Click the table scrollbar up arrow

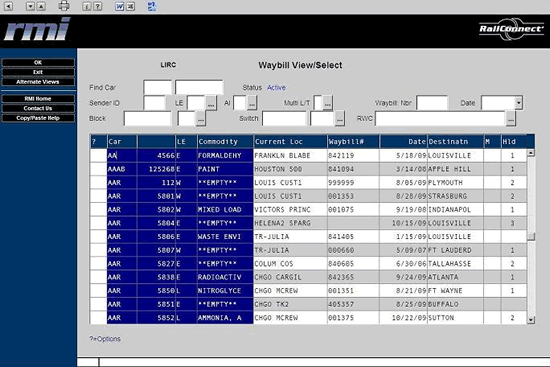(x=531, y=153)
